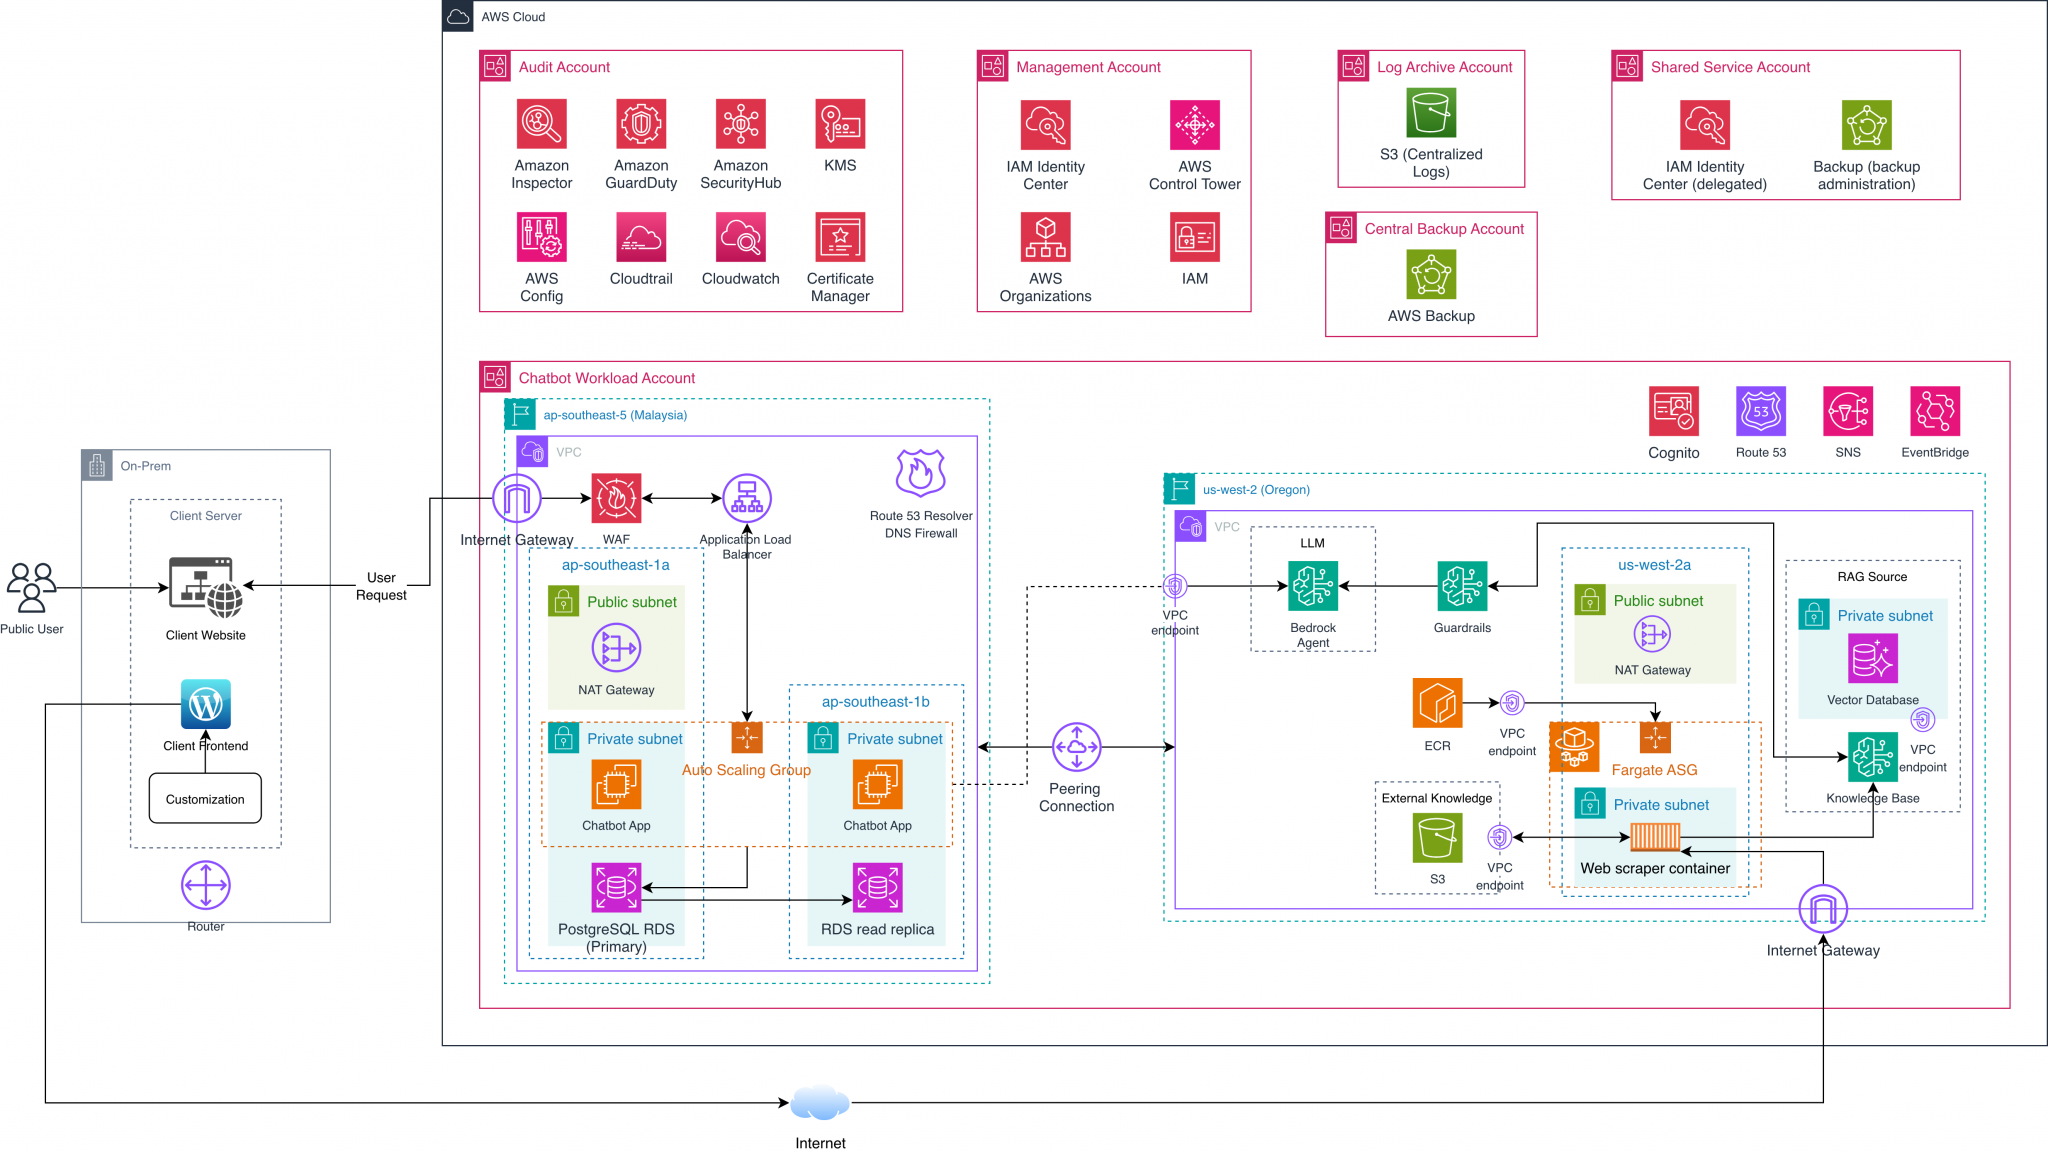
Task: Select the Amazon GuardDuty icon
Action: coord(641,124)
